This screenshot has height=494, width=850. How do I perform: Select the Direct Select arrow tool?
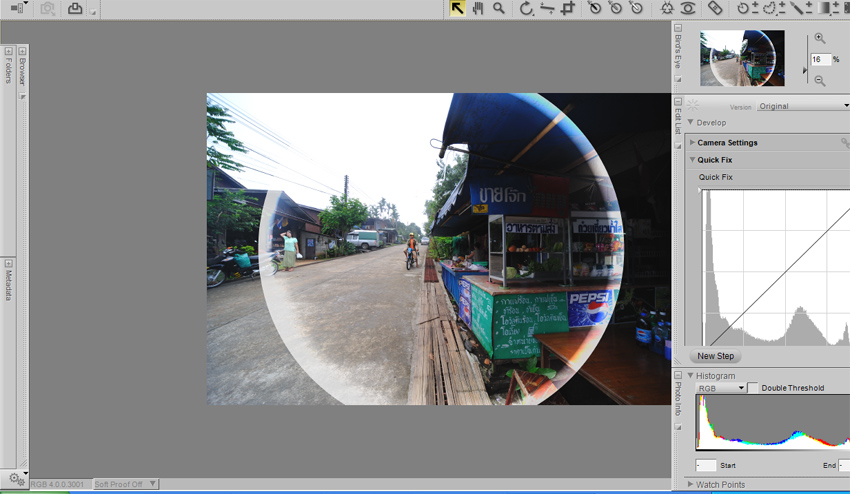click(x=457, y=8)
